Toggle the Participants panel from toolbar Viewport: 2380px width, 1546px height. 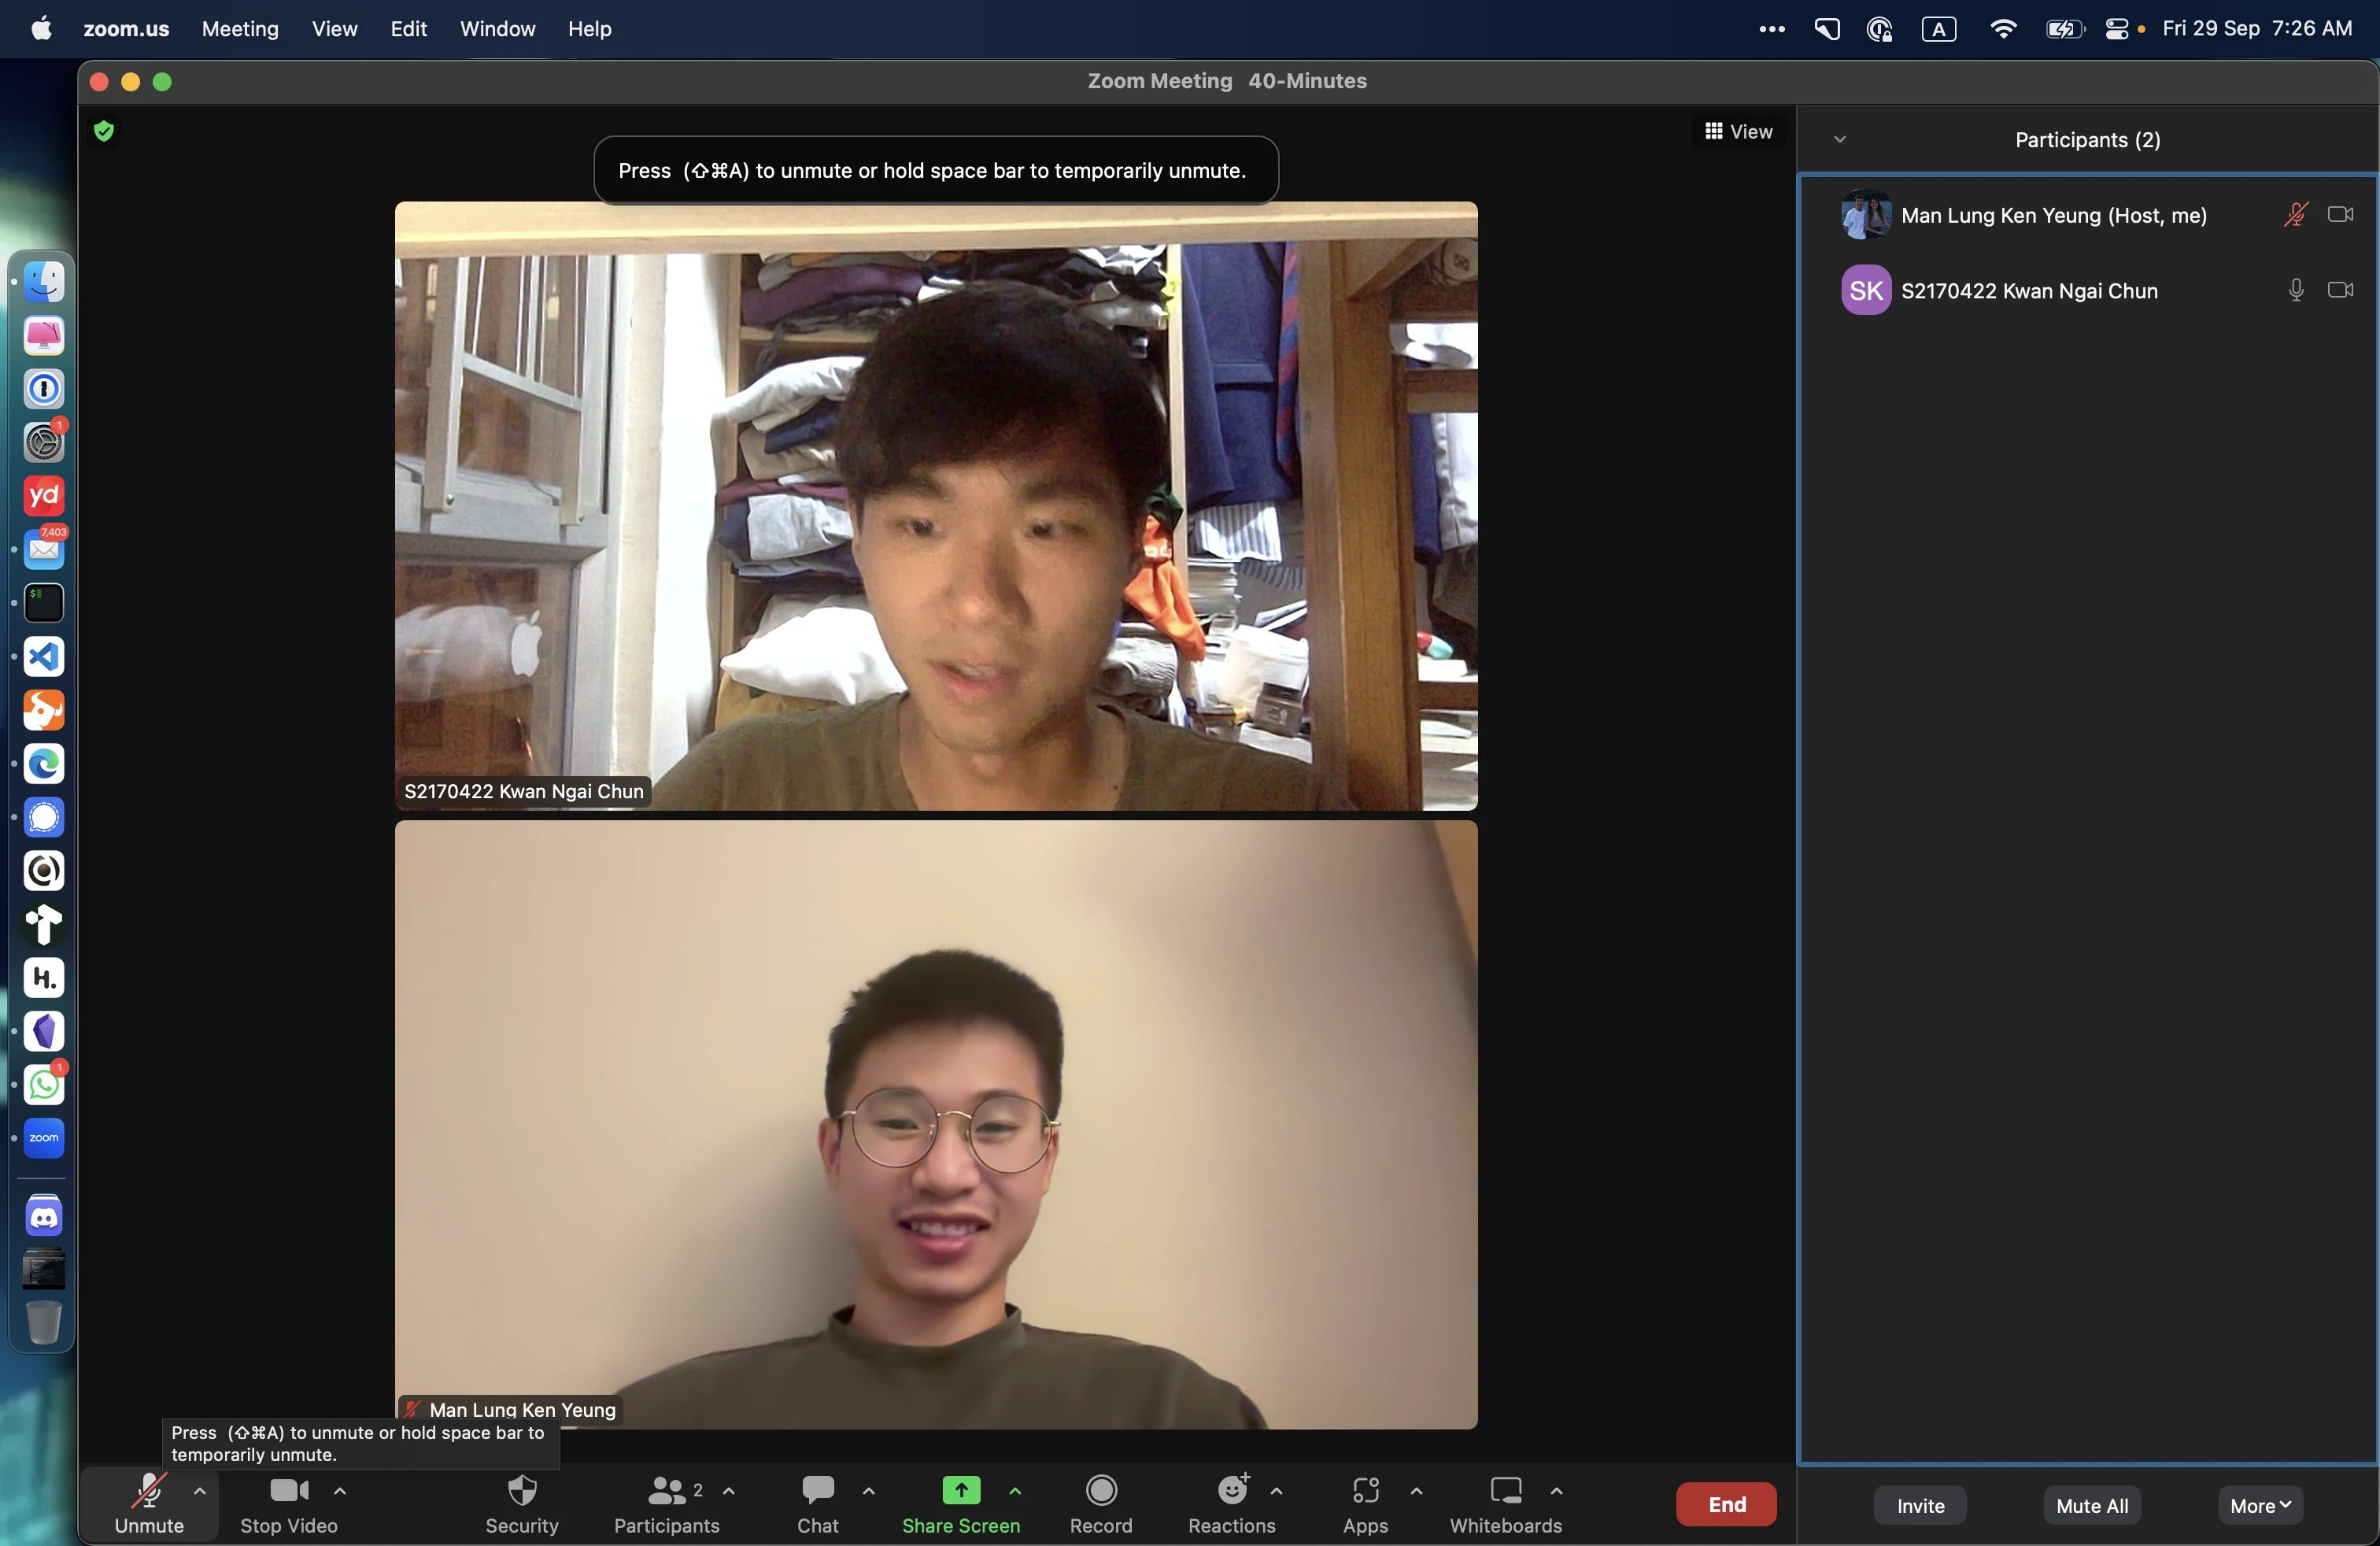pos(667,1503)
